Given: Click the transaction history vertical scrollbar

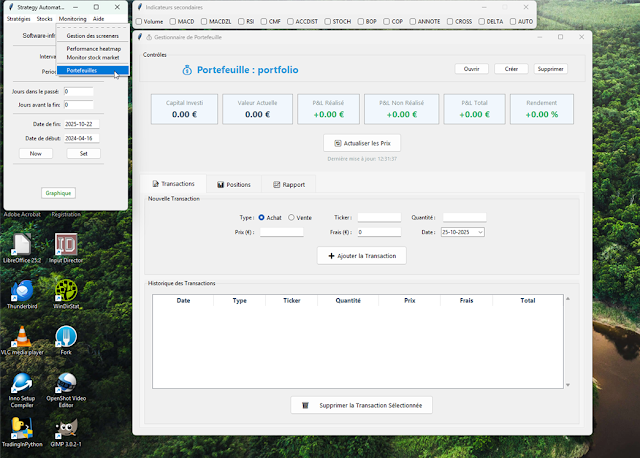Looking at the screenshot, I should (x=567, y=340).
